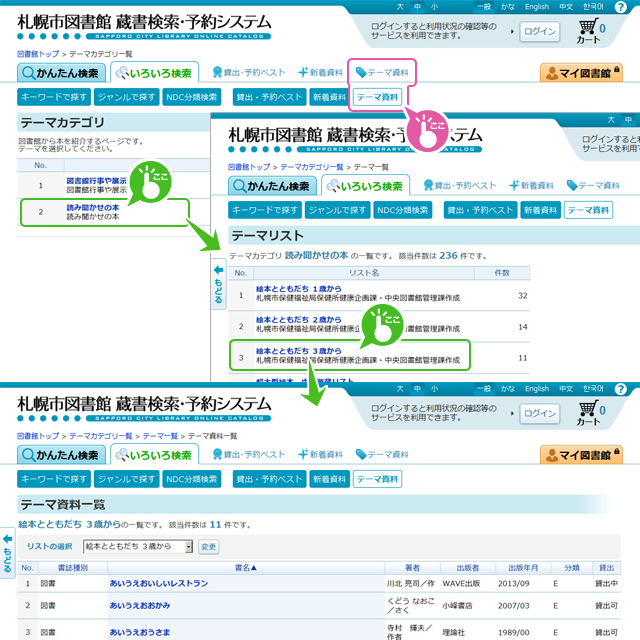Click テーマ資料 tag icon link on the テーマリスト page
This screenshot has height=640, width=640.
click(593, 186)
